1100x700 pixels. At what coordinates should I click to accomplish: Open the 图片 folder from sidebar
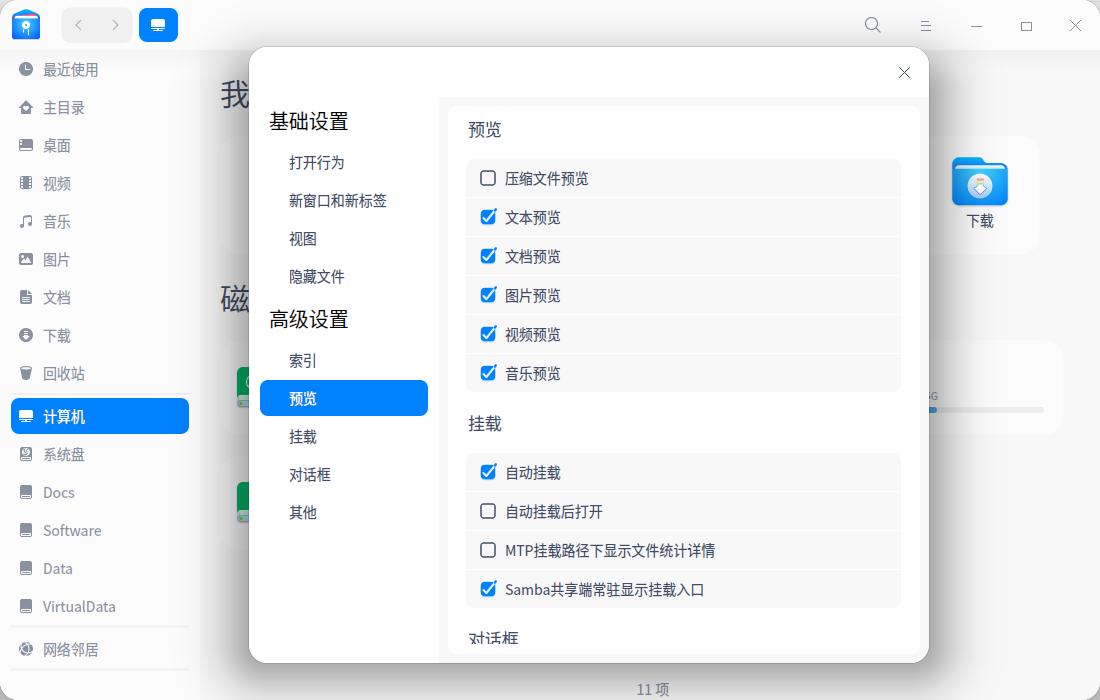(x=55, y=259)
